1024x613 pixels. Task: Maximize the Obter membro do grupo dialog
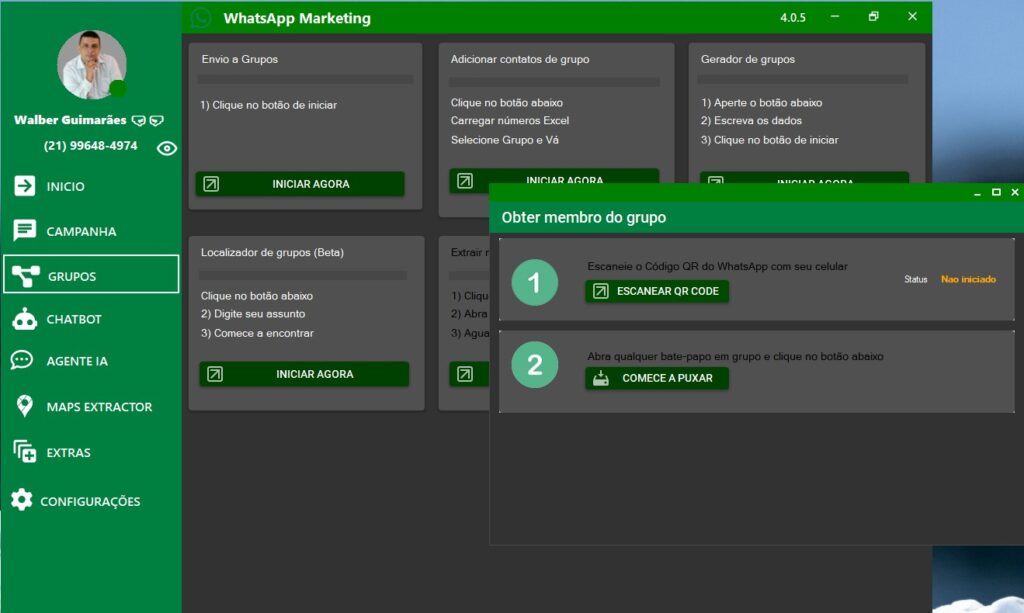pyautogui.click(x=996, y=192)
